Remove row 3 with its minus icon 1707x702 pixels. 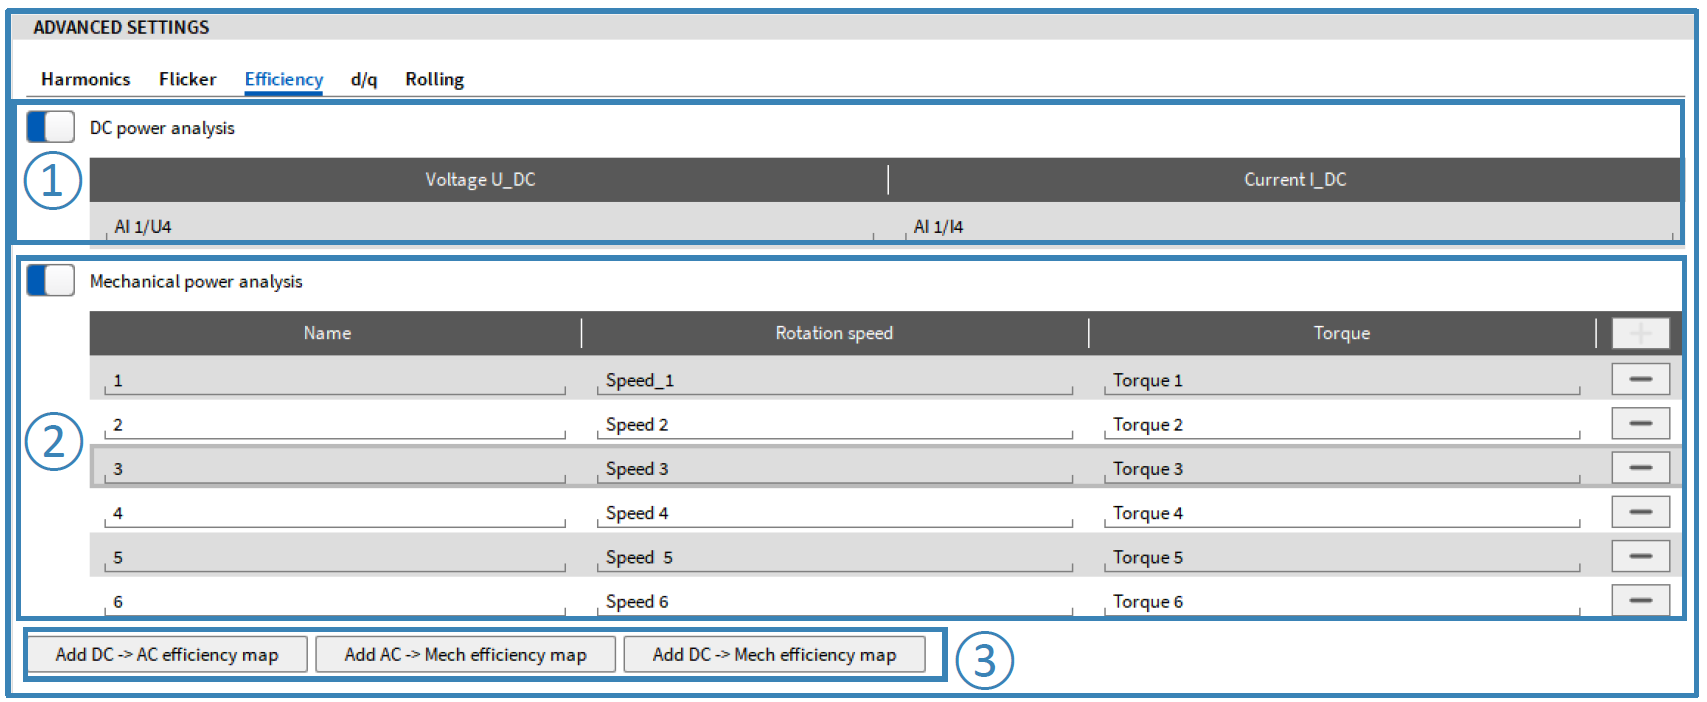1640,468
